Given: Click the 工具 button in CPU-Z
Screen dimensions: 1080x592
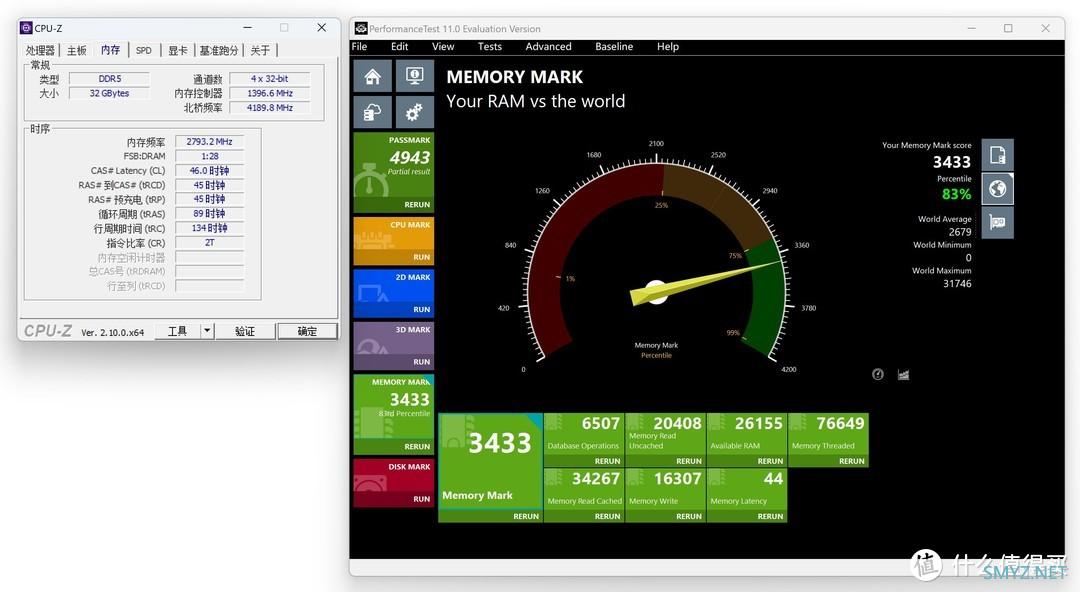Looking at the screenshot, I should pyautogui.click(x=178, y=331).
